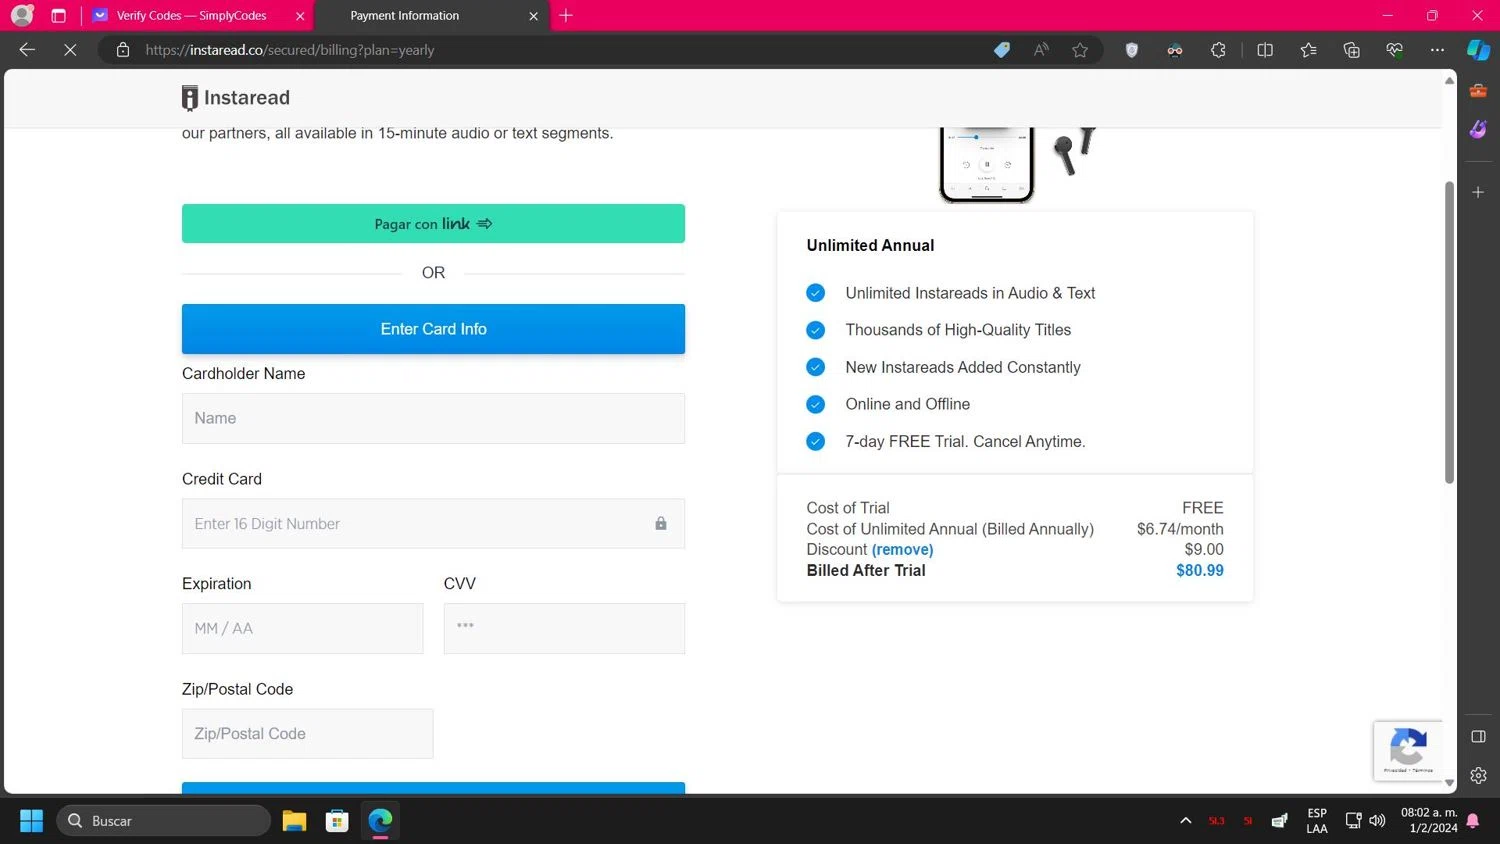
Task: View site information lock icon
Action: pyautogui.click(x=123, y=50)
